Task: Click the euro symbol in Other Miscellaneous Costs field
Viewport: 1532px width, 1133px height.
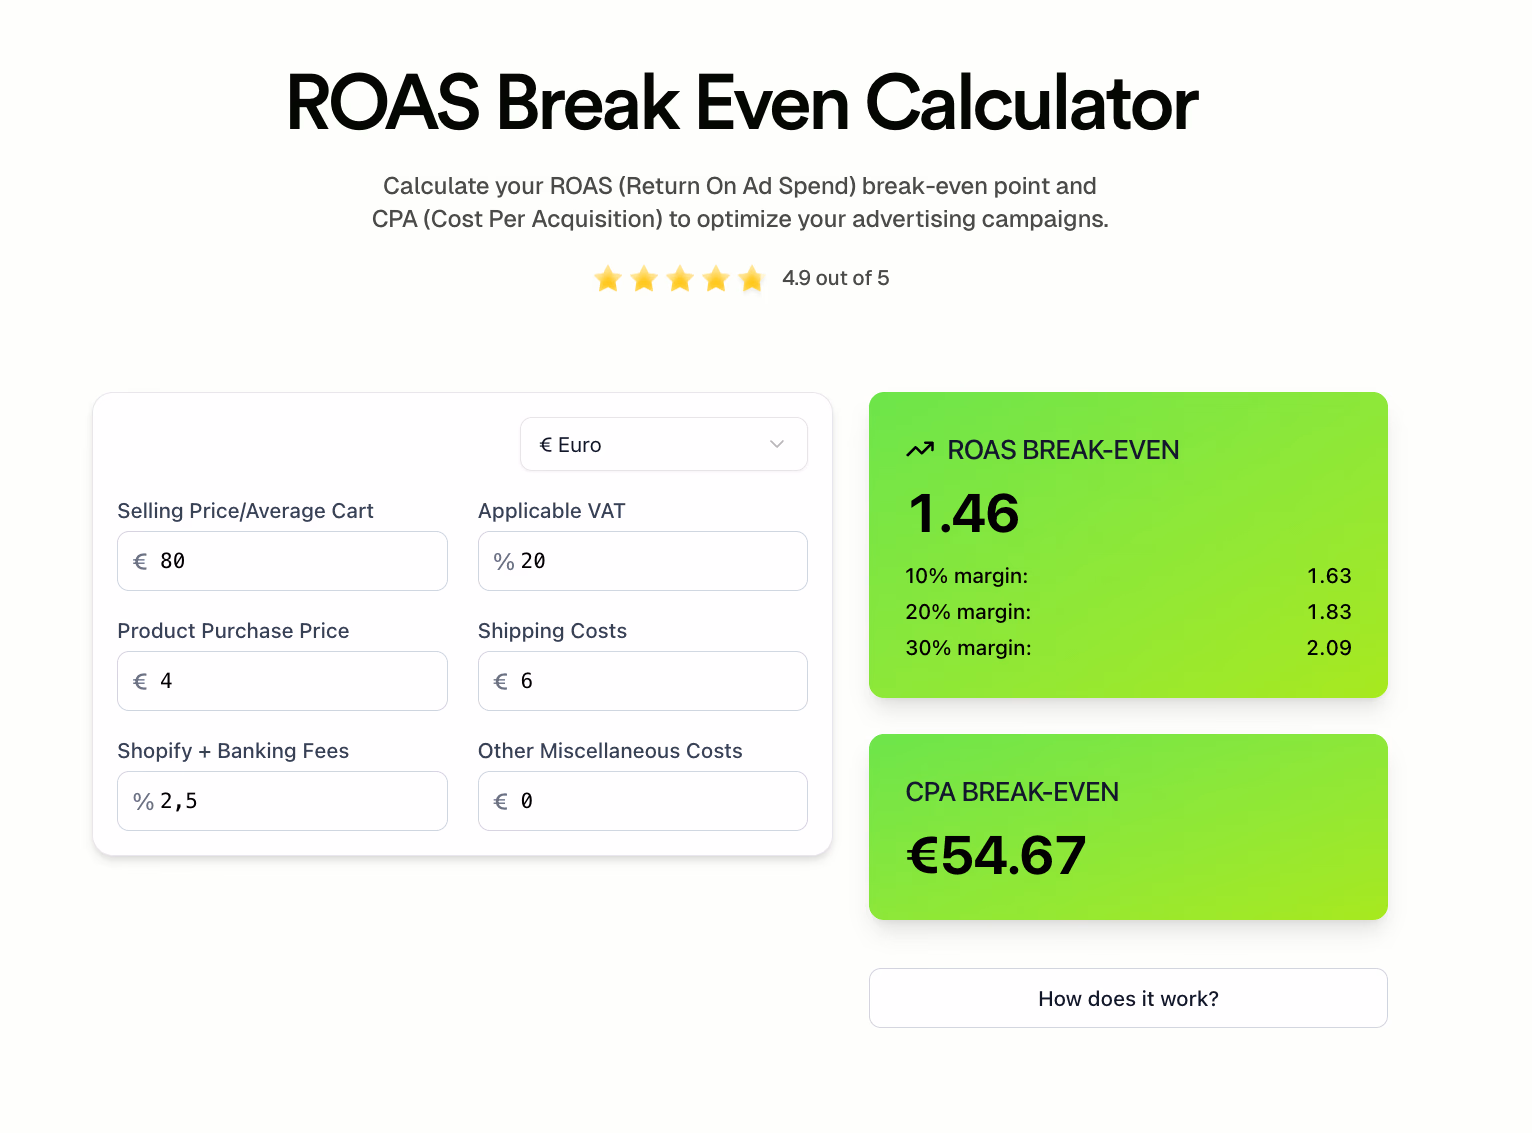Action: (x=501, y=801)
